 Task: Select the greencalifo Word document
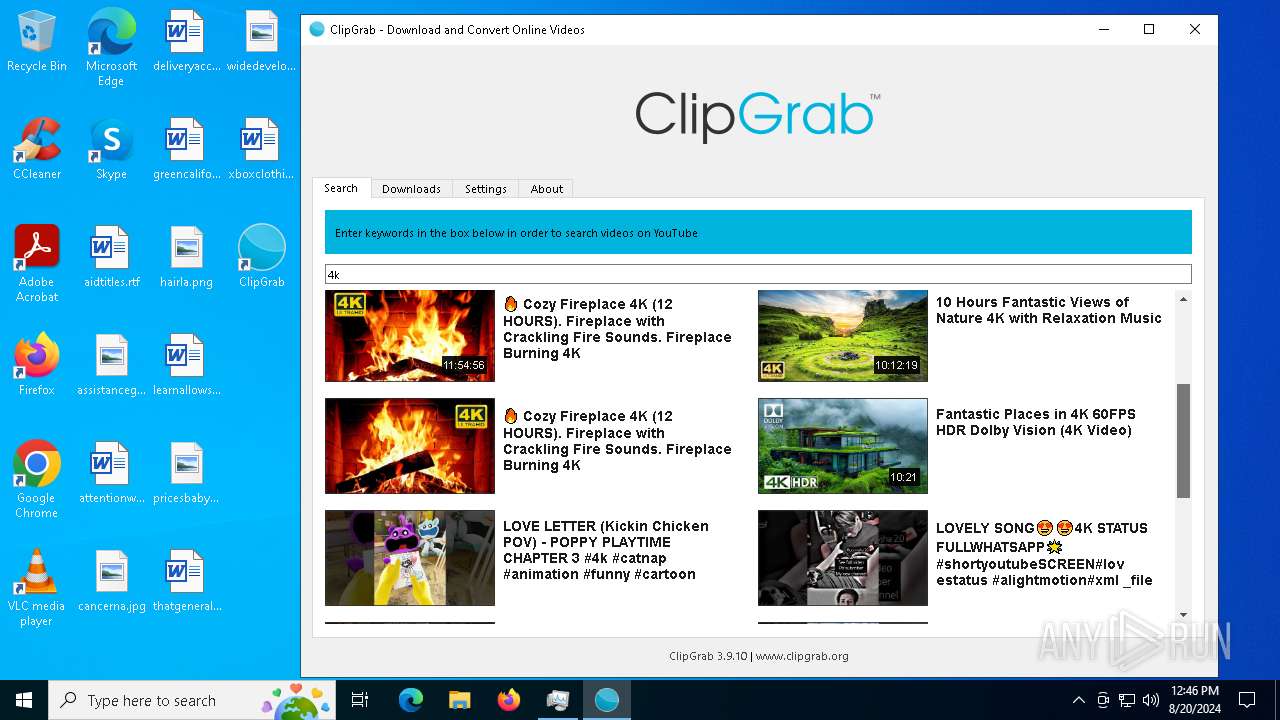pos(186,150)
